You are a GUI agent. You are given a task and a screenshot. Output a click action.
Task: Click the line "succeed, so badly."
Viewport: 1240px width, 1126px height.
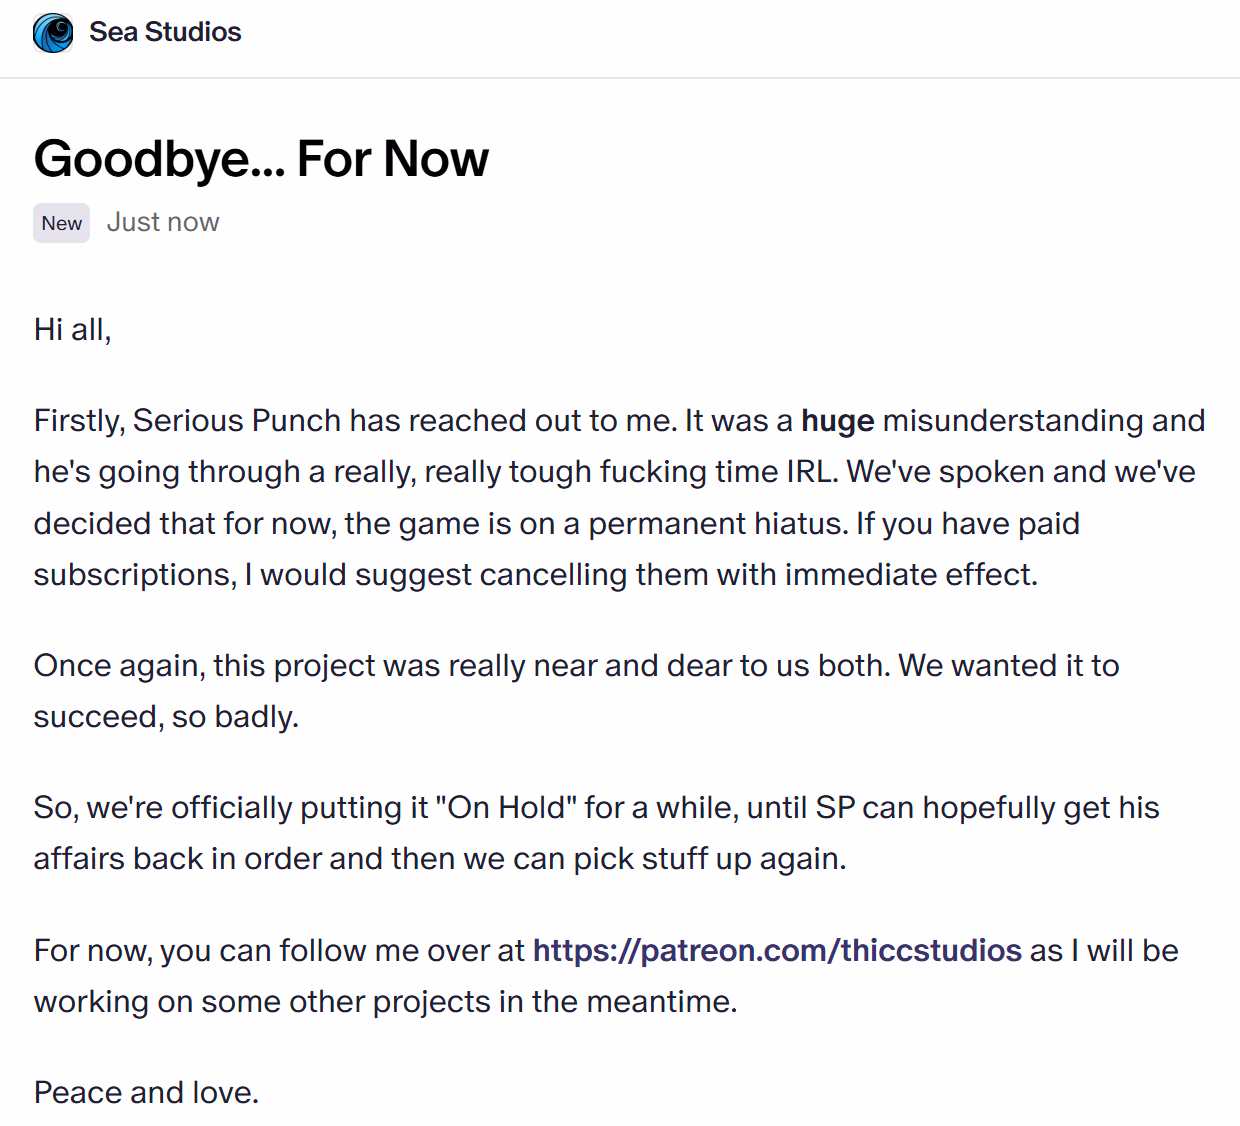click(166, 717)
